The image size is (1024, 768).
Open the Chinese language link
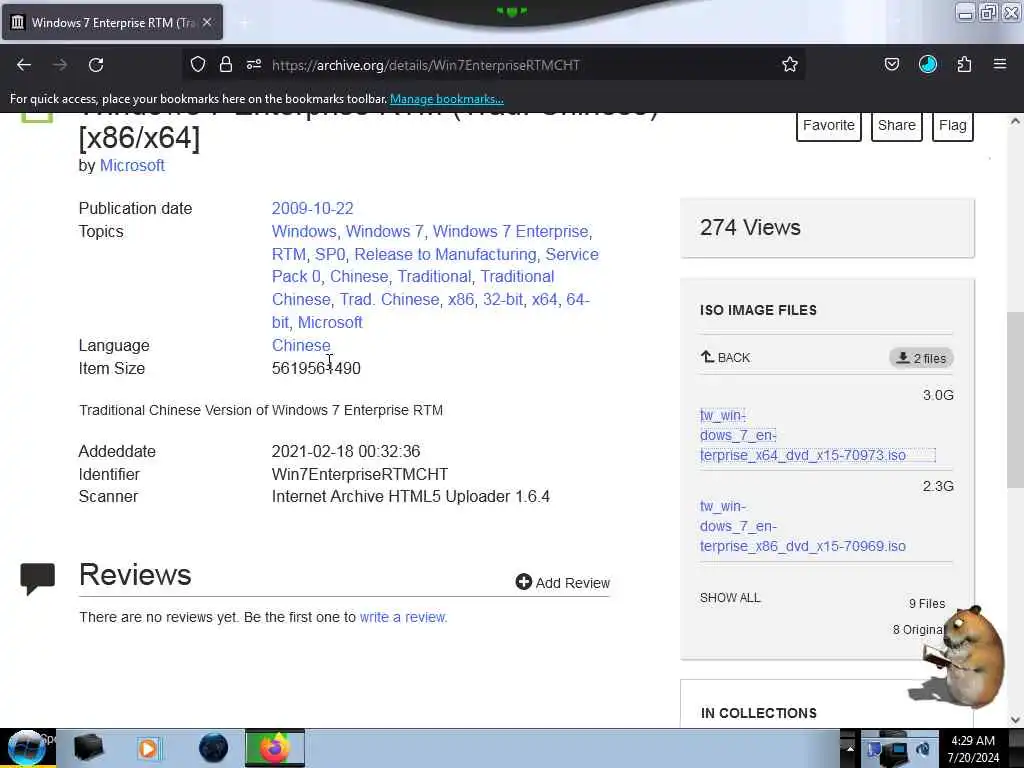(301, 345)
